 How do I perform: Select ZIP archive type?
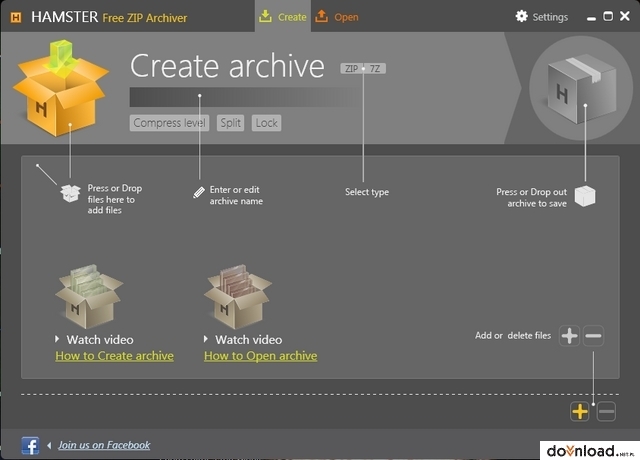[351, 69]
